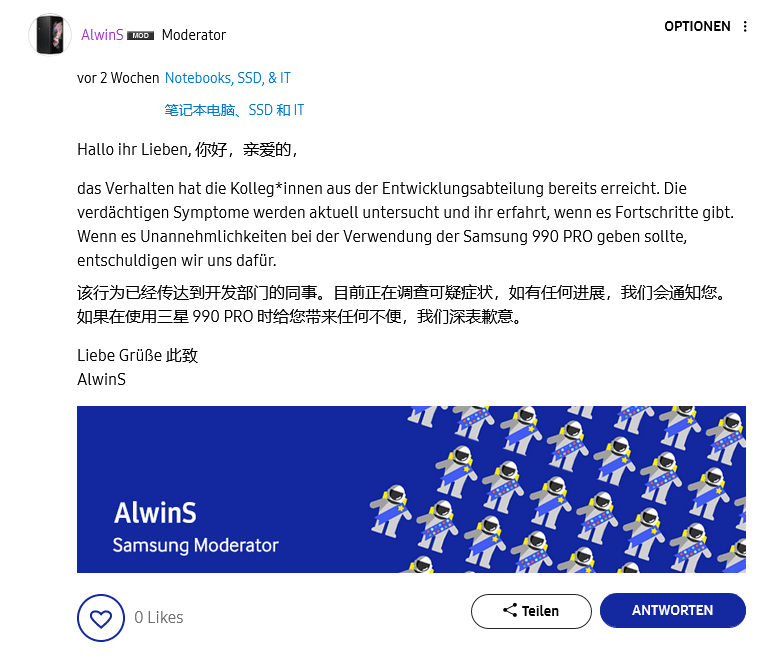Viewport: 775px width, 667px height.
Task: Click the AlwinS username link
Action: [102, 35]
